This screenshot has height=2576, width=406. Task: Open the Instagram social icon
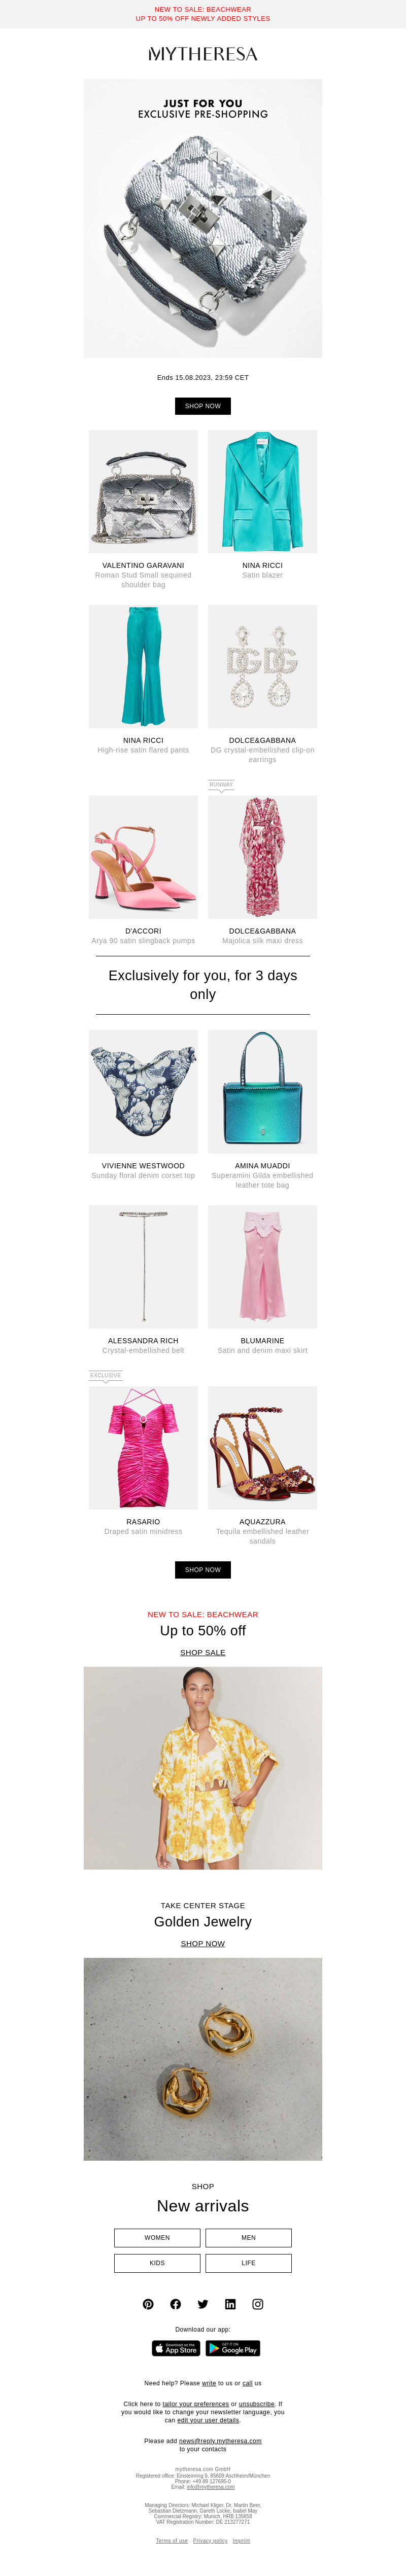258,2304
